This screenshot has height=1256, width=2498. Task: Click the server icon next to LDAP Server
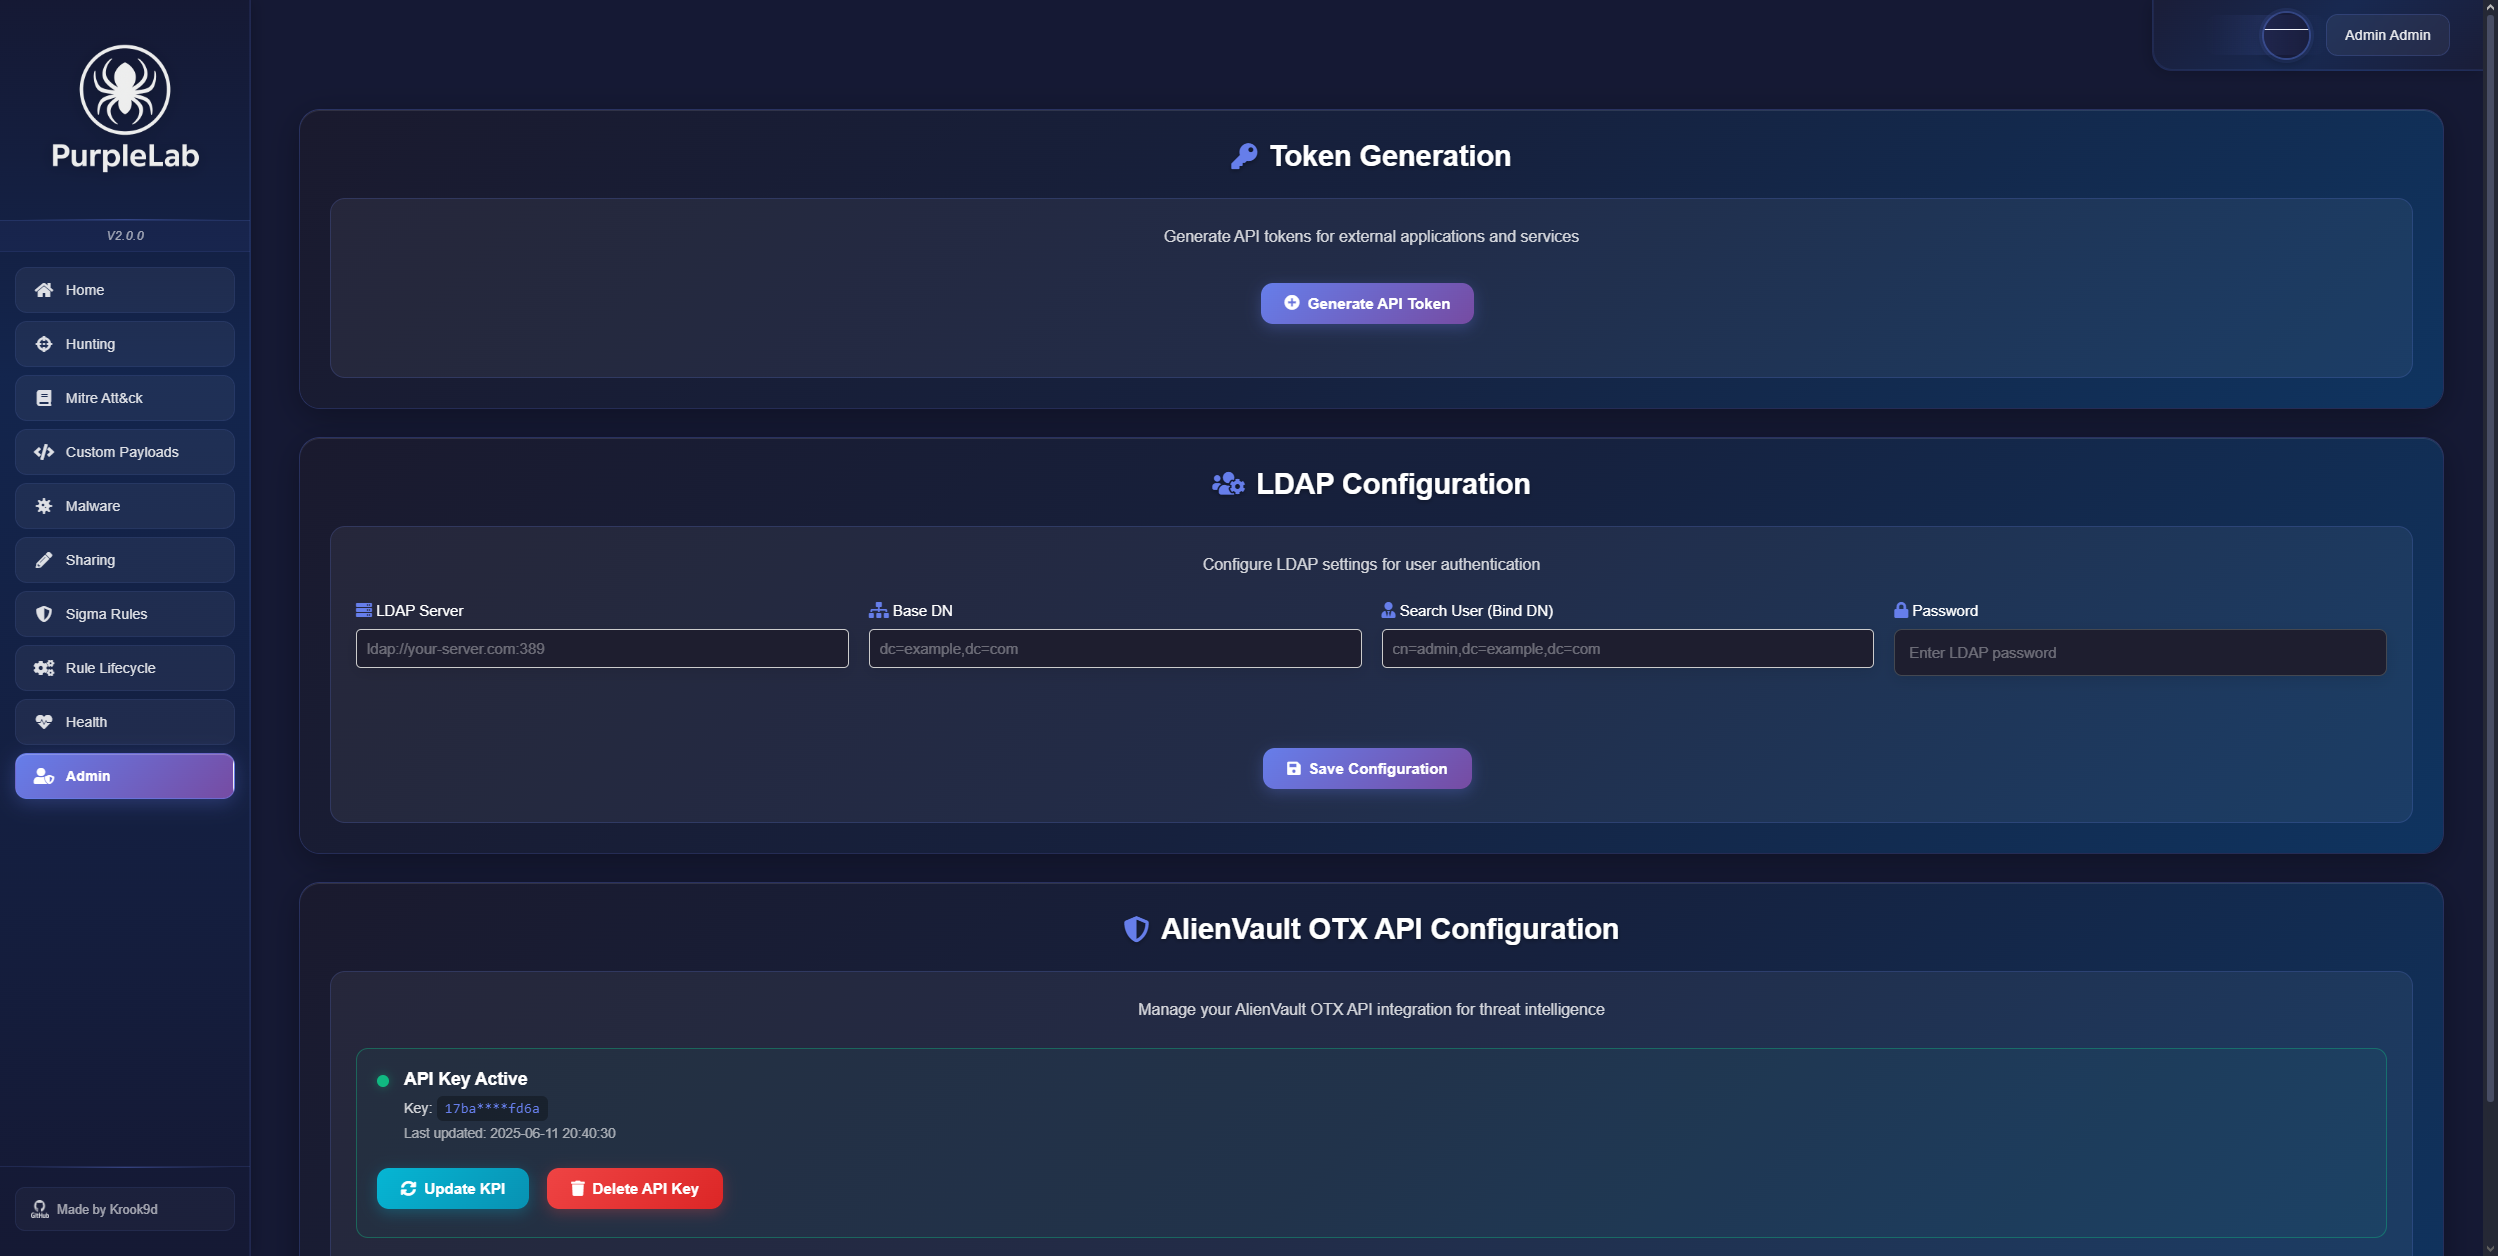coord(364,610)
